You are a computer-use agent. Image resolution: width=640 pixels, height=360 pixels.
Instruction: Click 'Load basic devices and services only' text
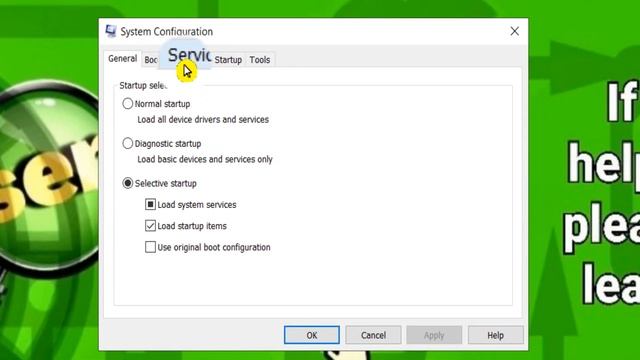(204, 159)
